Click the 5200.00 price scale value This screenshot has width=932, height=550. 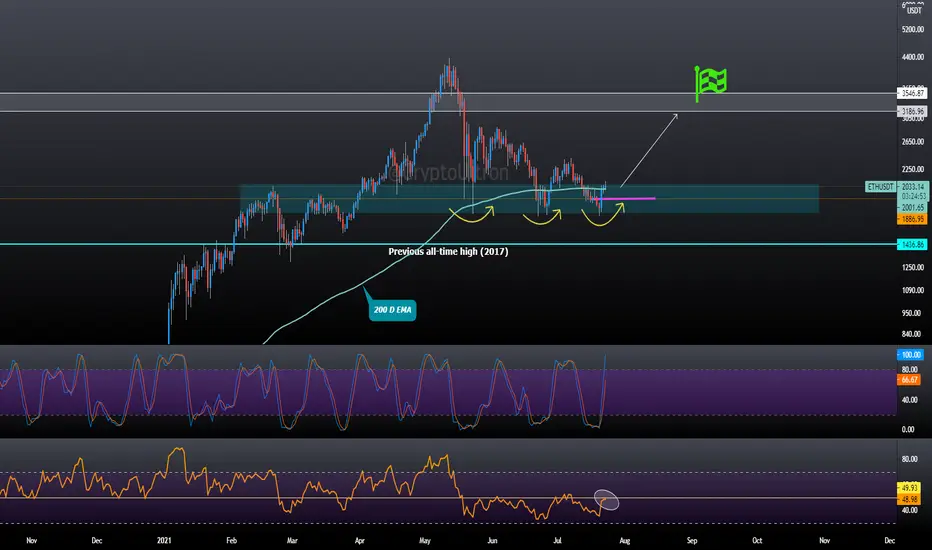[x=913, y=29]
